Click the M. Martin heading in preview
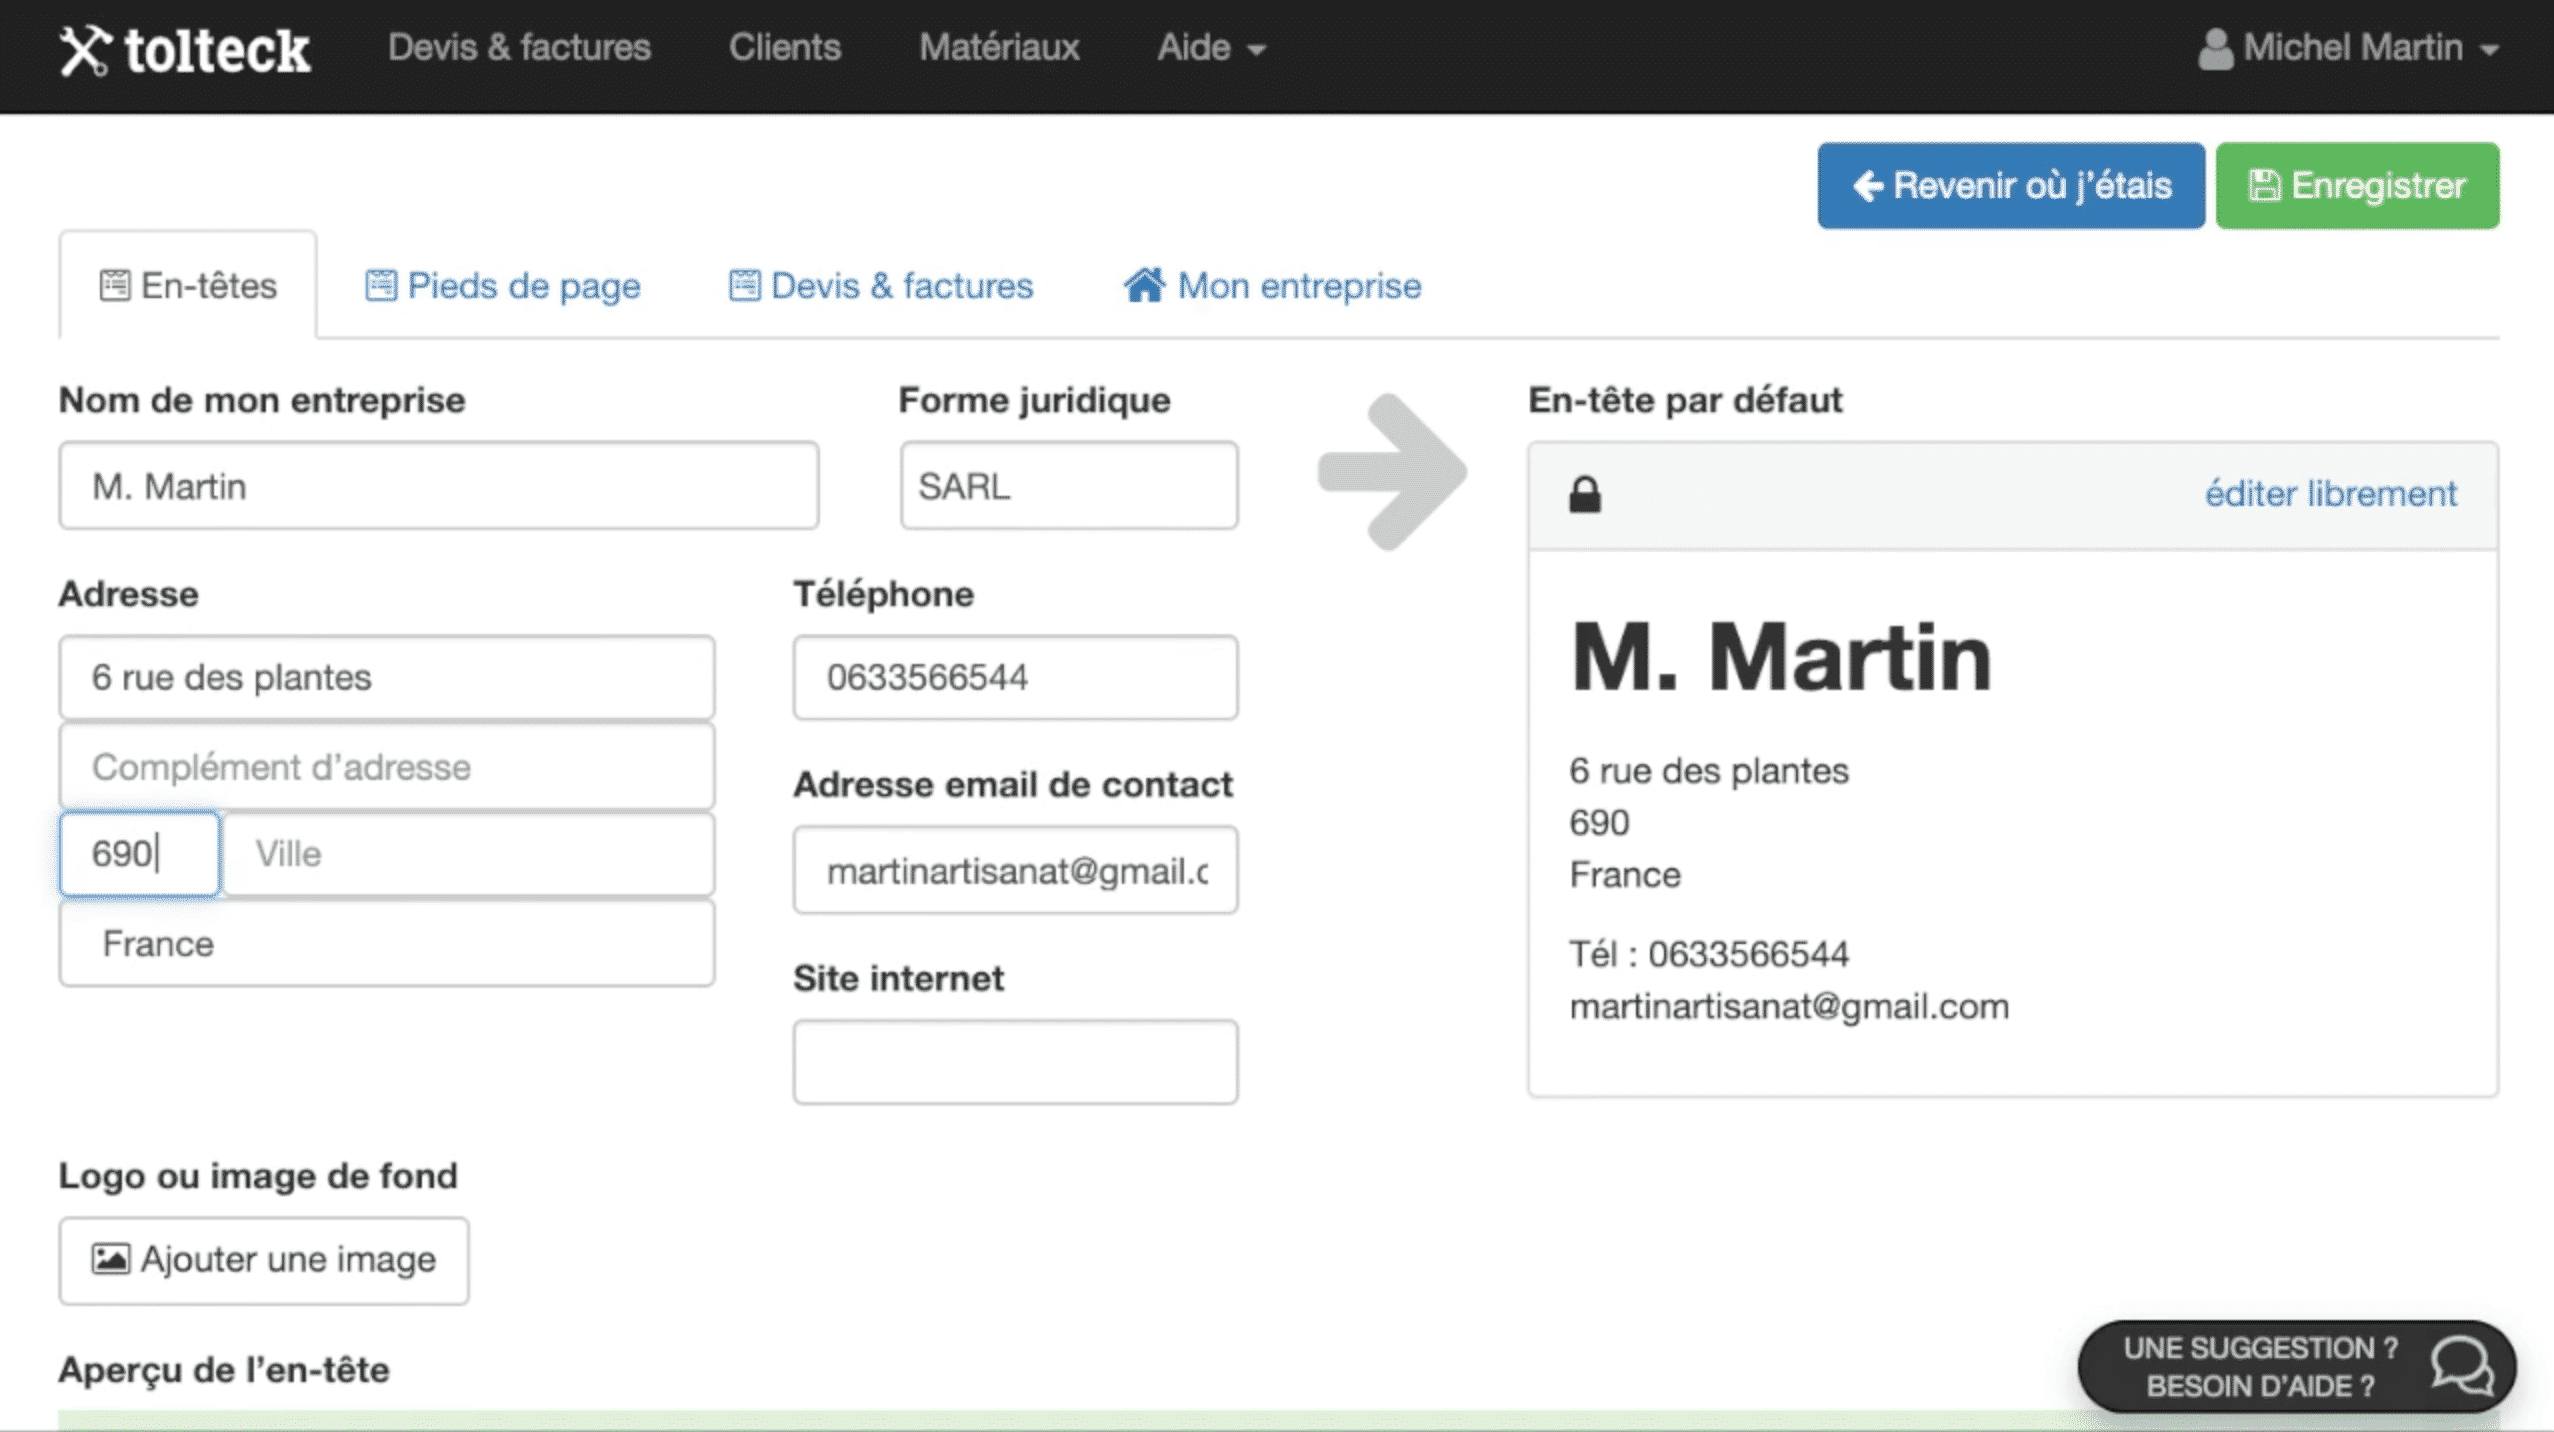Image resolution: width=2554 pixels, height=1432 pixels. [1781, 657]
